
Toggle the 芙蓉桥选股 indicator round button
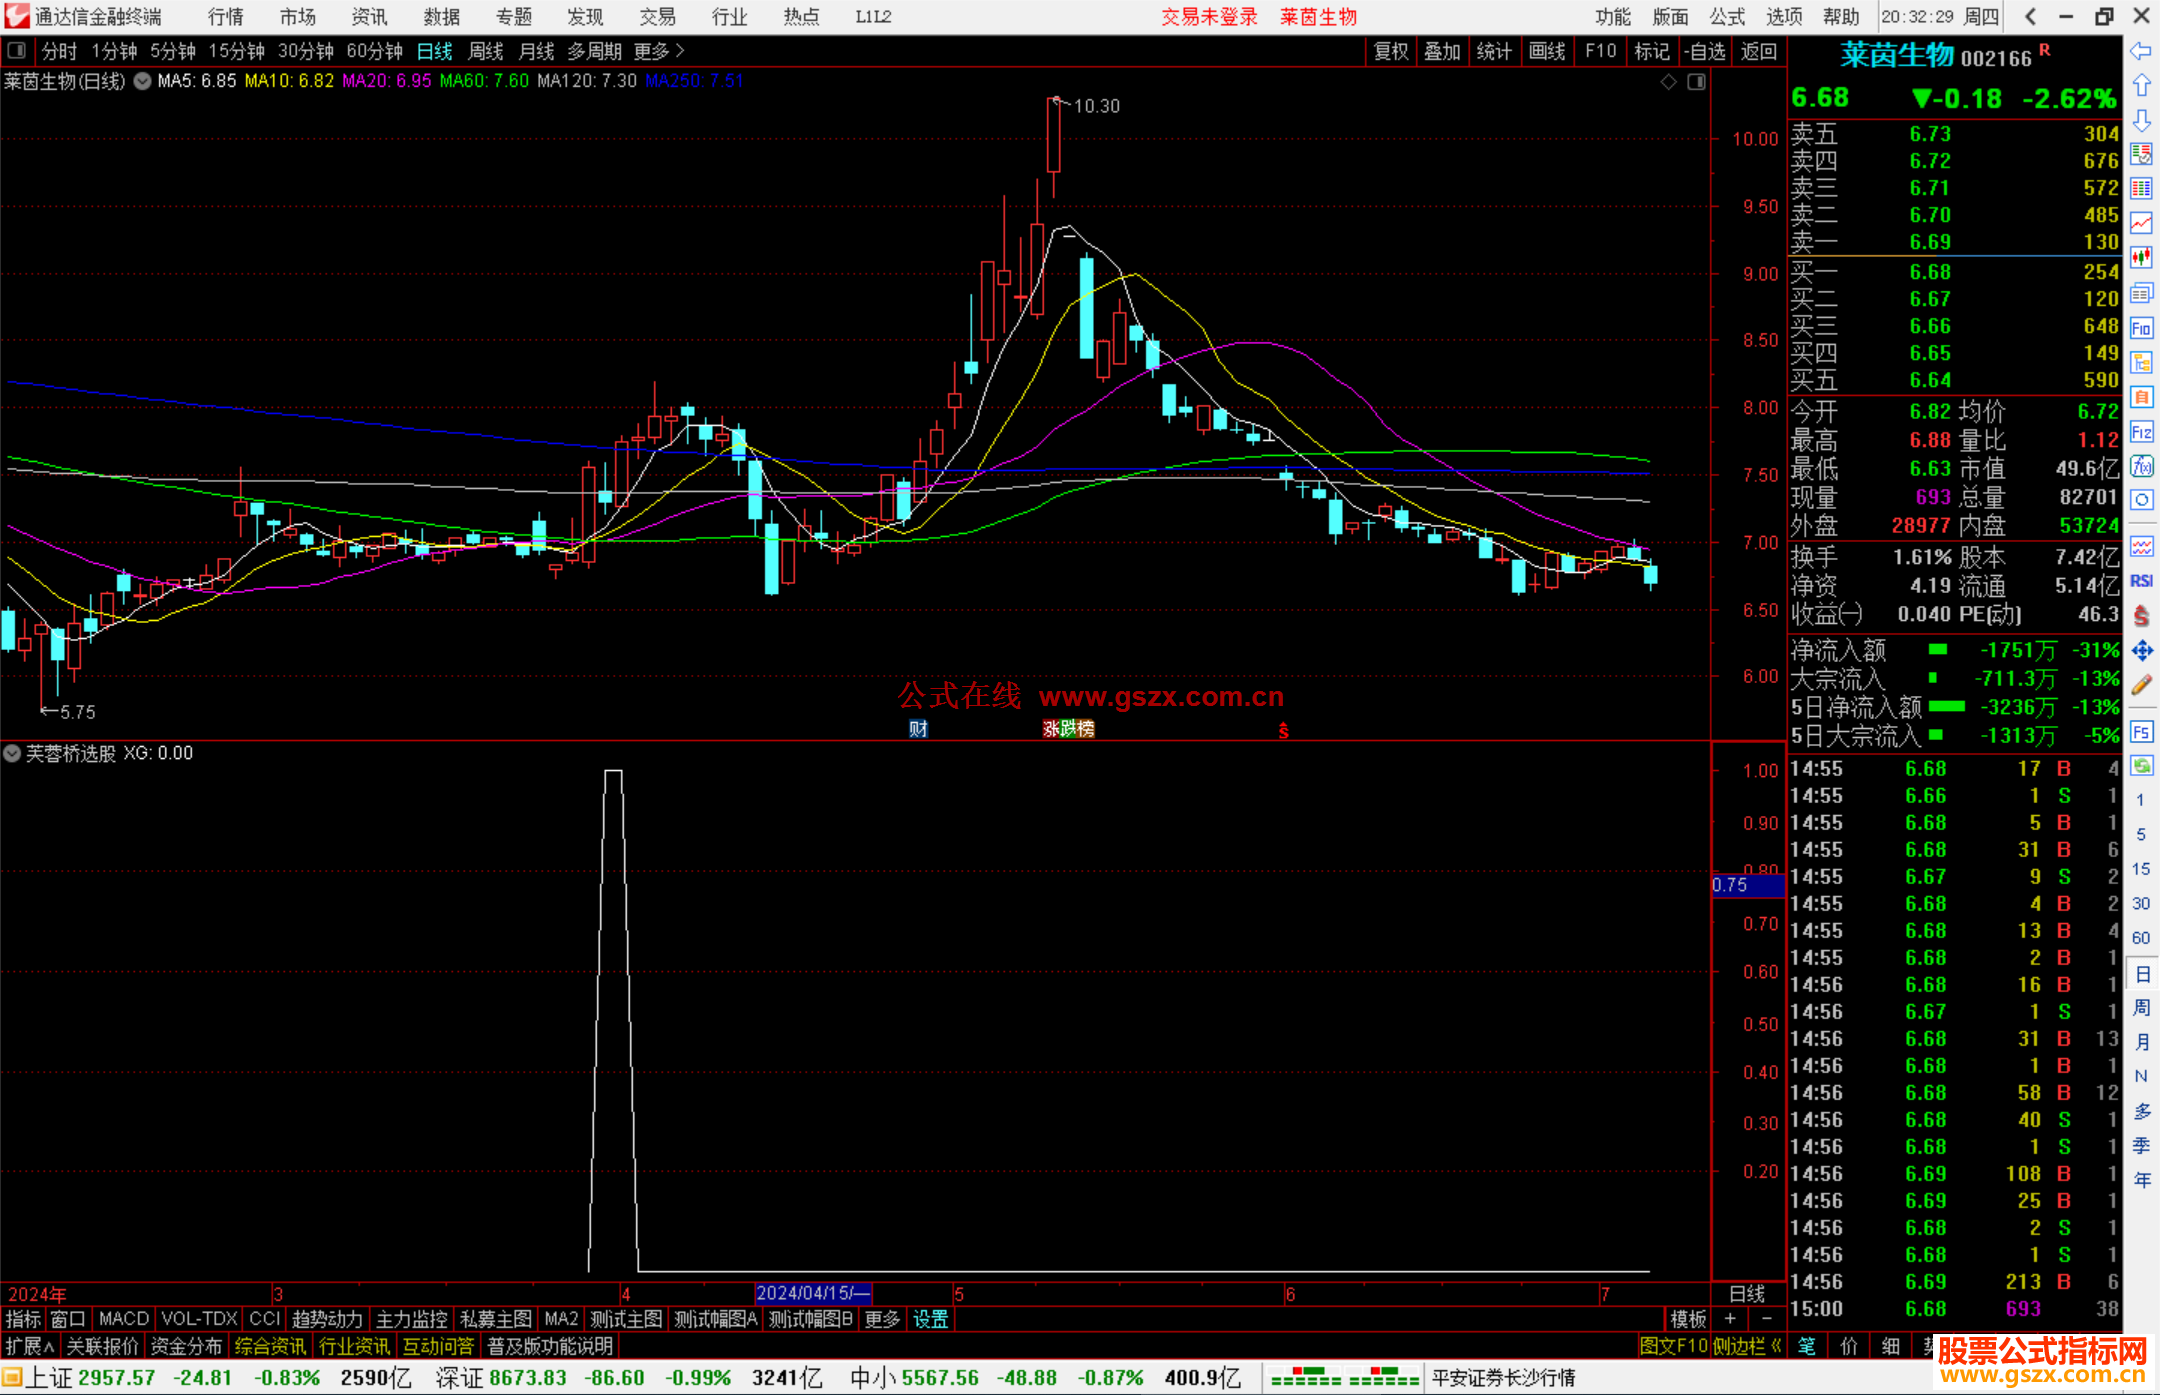click(x=12, y=753)
